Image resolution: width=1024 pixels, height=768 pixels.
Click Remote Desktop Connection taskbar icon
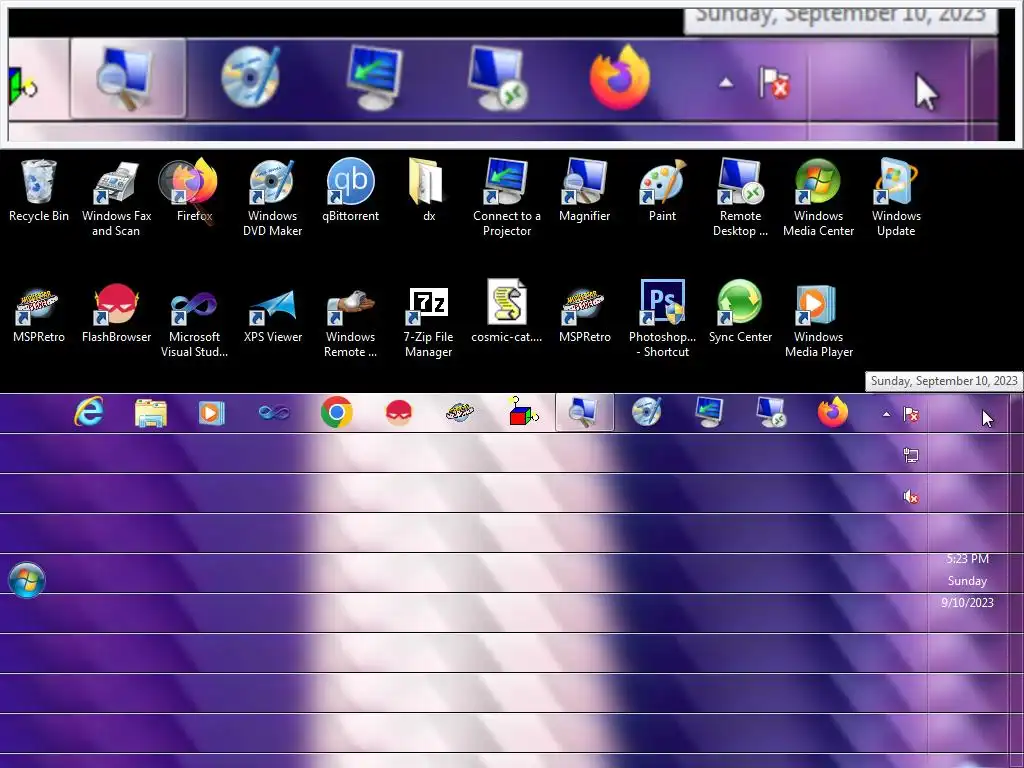click(771, 412)
